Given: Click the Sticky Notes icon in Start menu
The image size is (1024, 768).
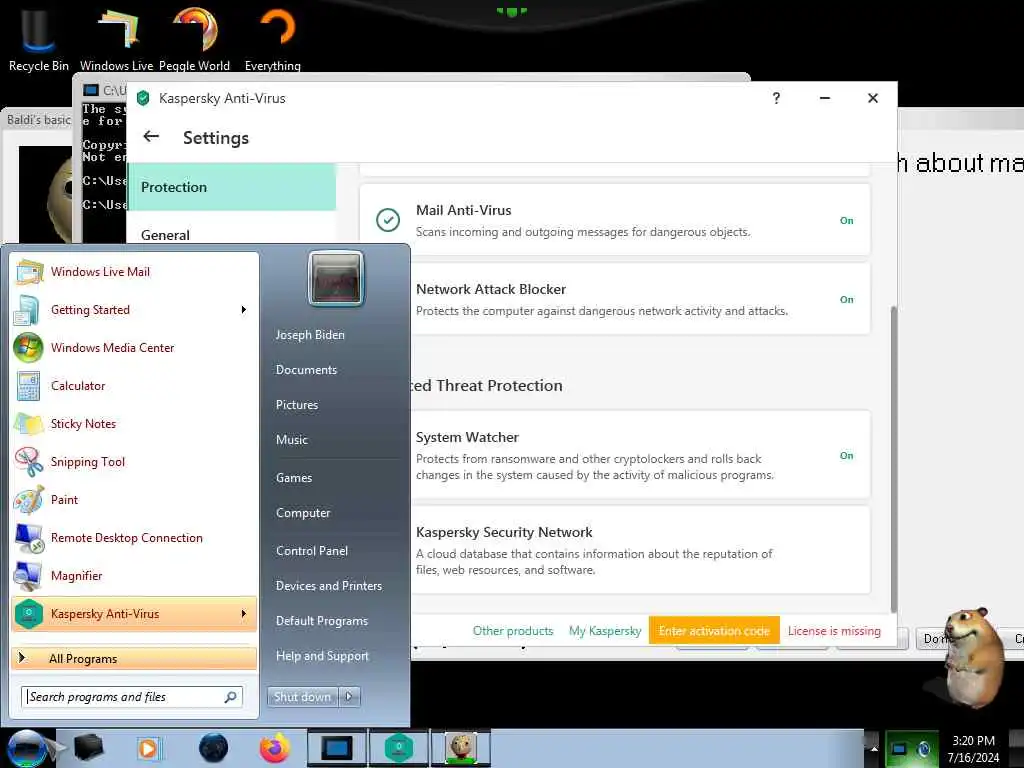Looking at the screenshot, I should (29, 424).
